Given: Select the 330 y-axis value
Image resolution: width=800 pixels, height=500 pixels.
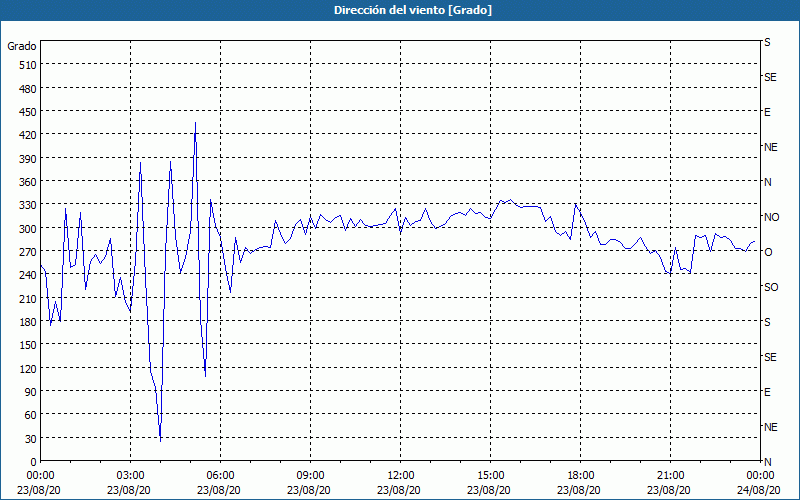Looking at the screenshot, I should pos(28,205).
